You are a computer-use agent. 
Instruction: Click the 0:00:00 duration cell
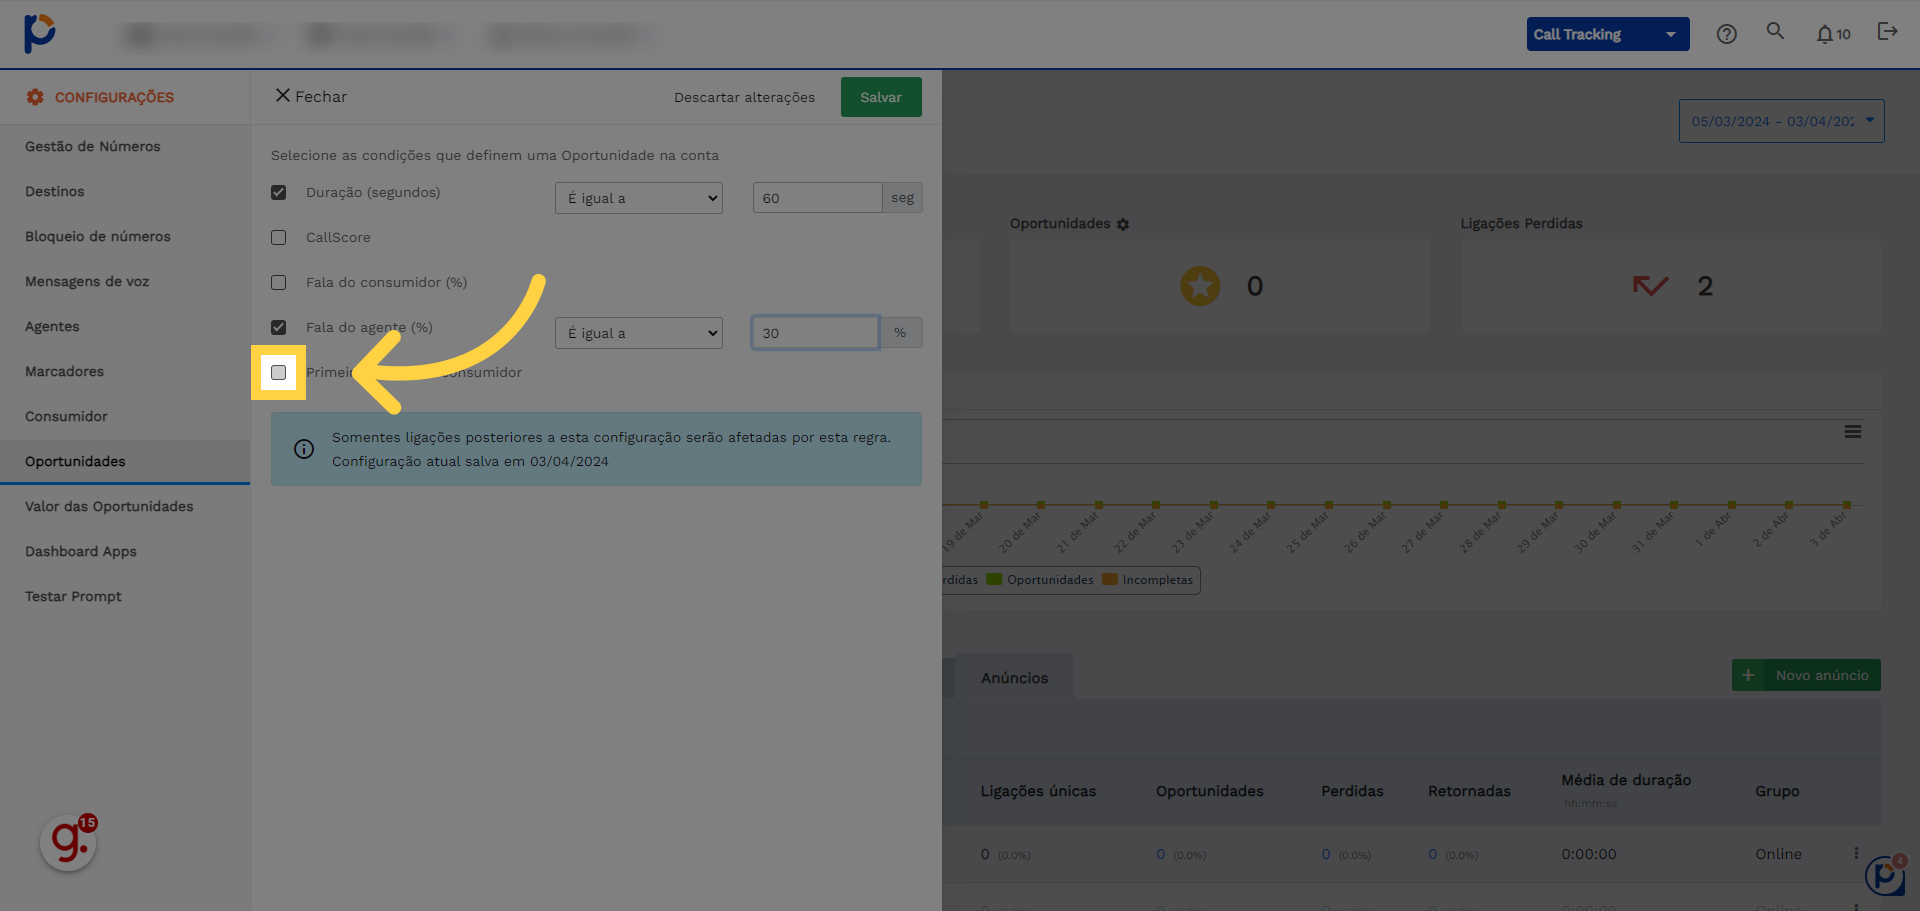point(1589,854)
